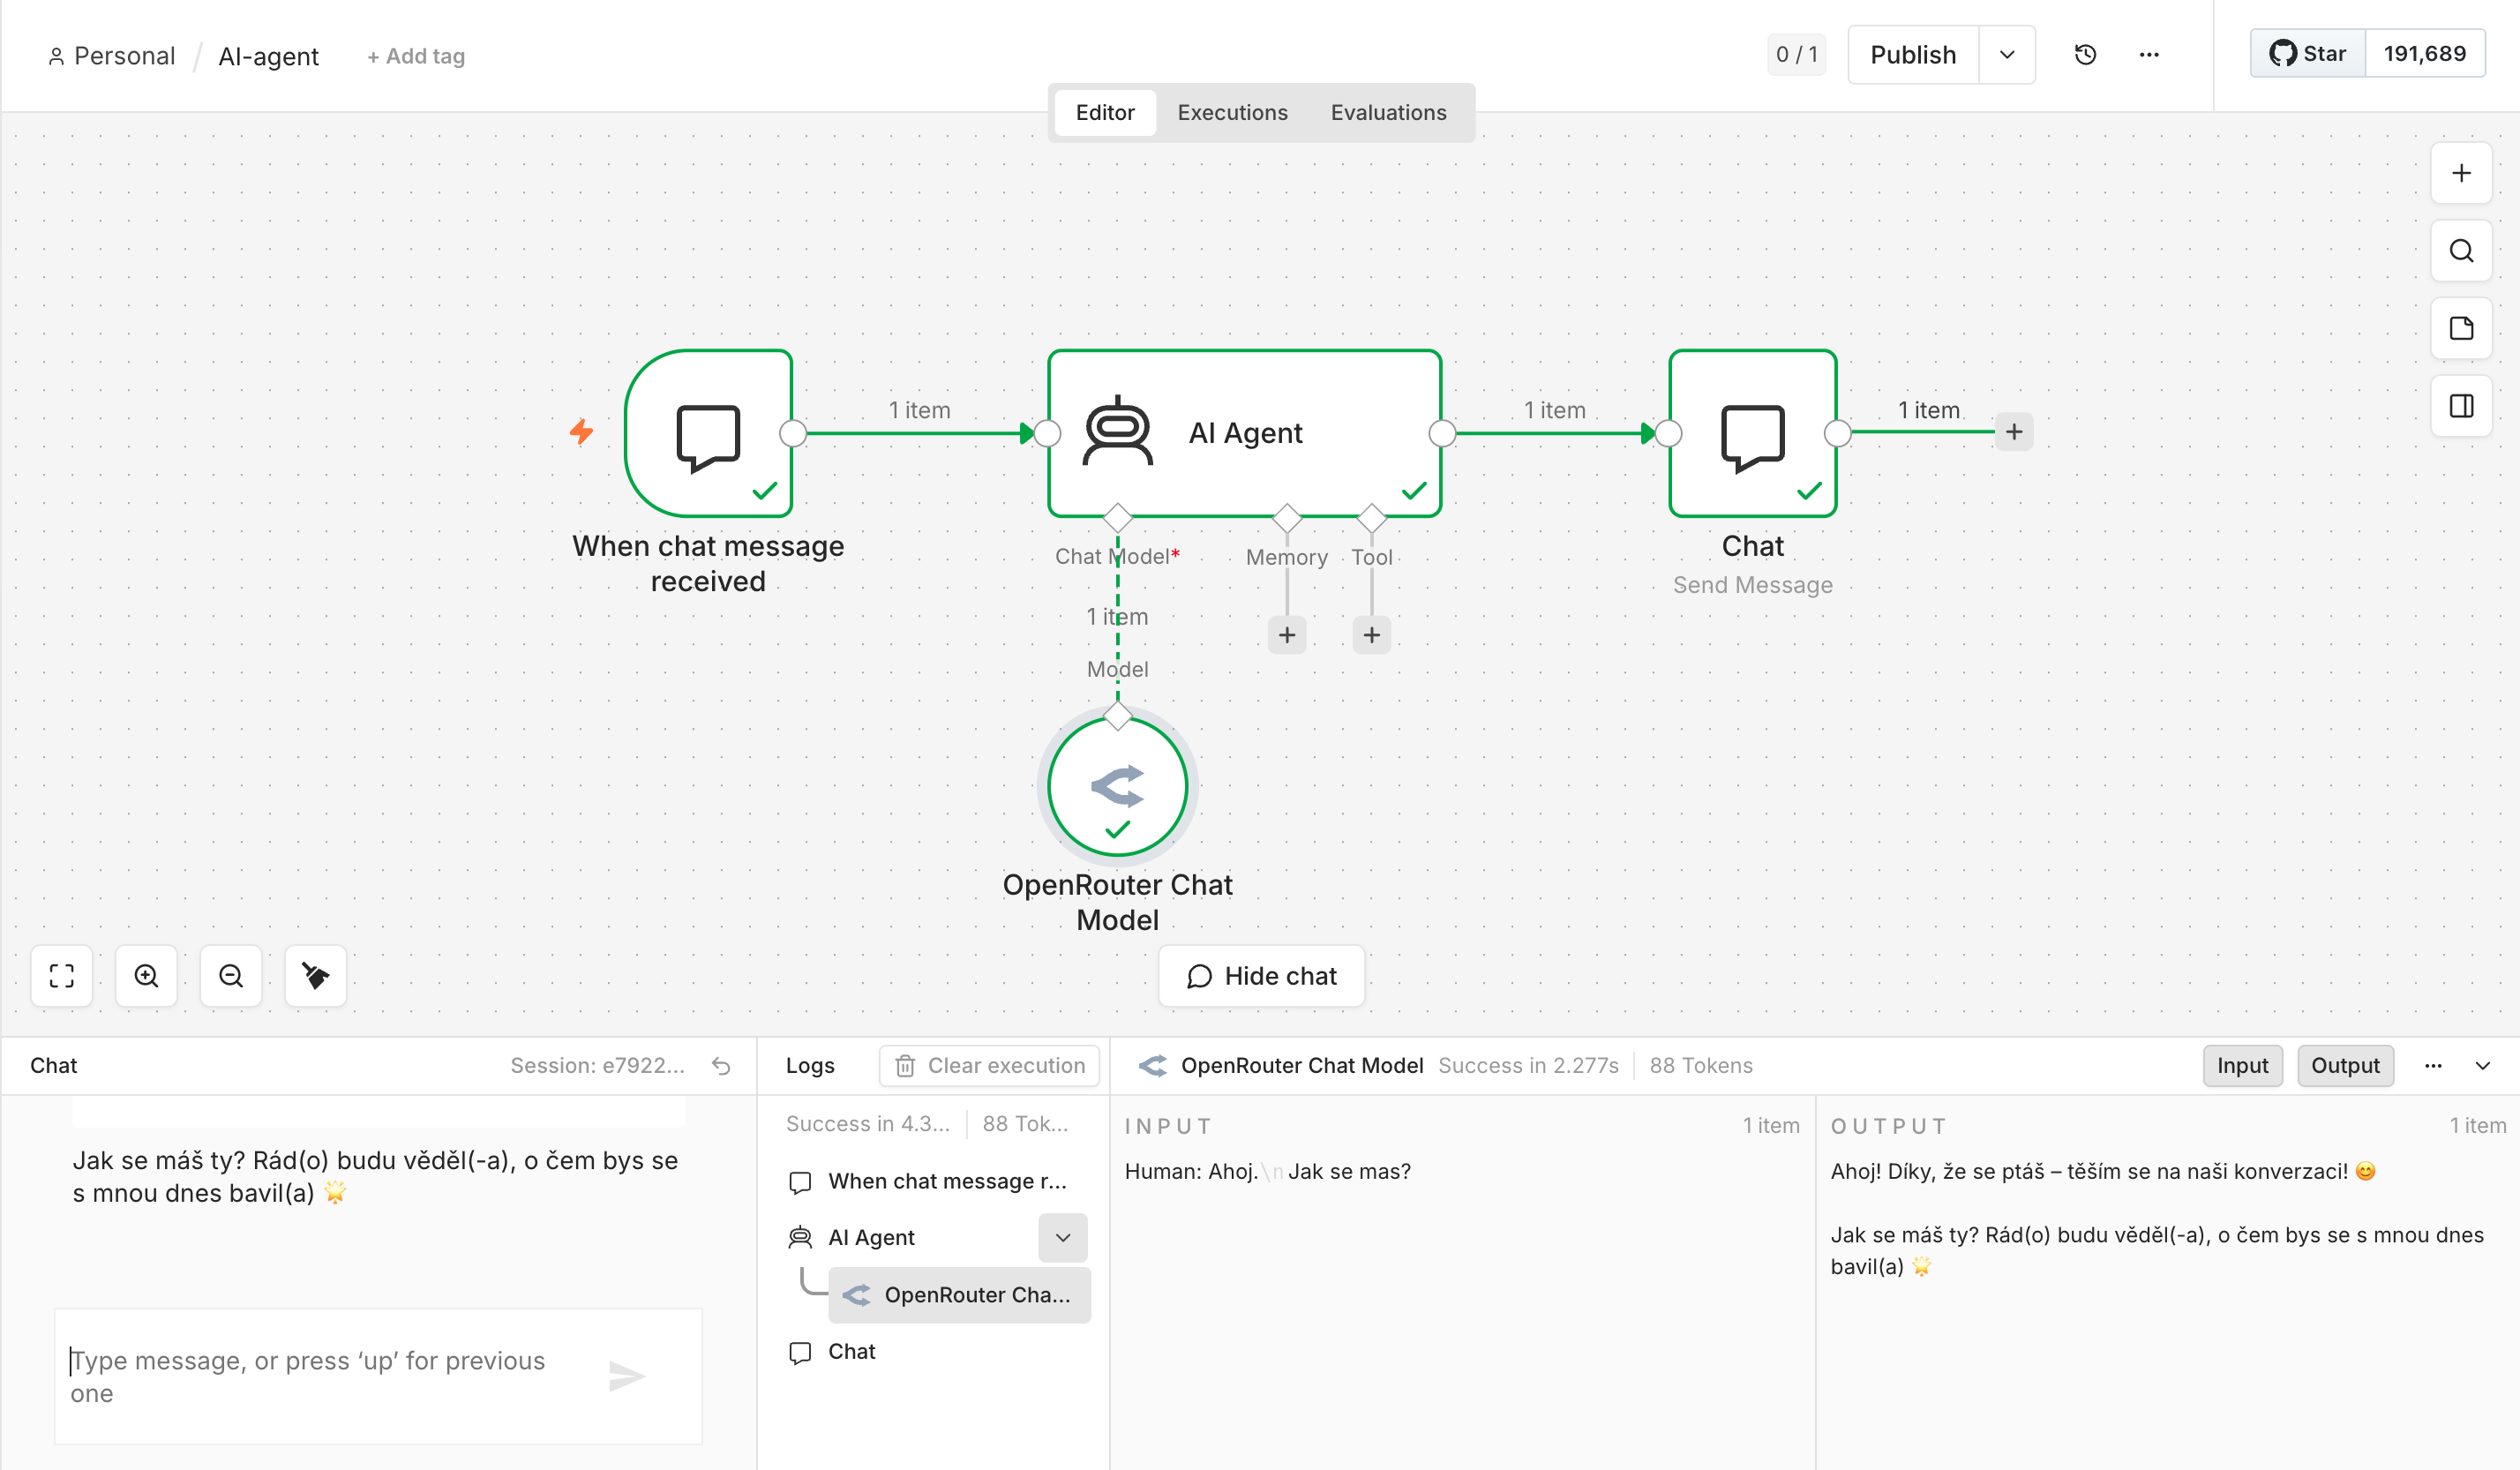Switch to the Executions tab
Viewport: 2520px width, 1470px height.
[1232, 112]
